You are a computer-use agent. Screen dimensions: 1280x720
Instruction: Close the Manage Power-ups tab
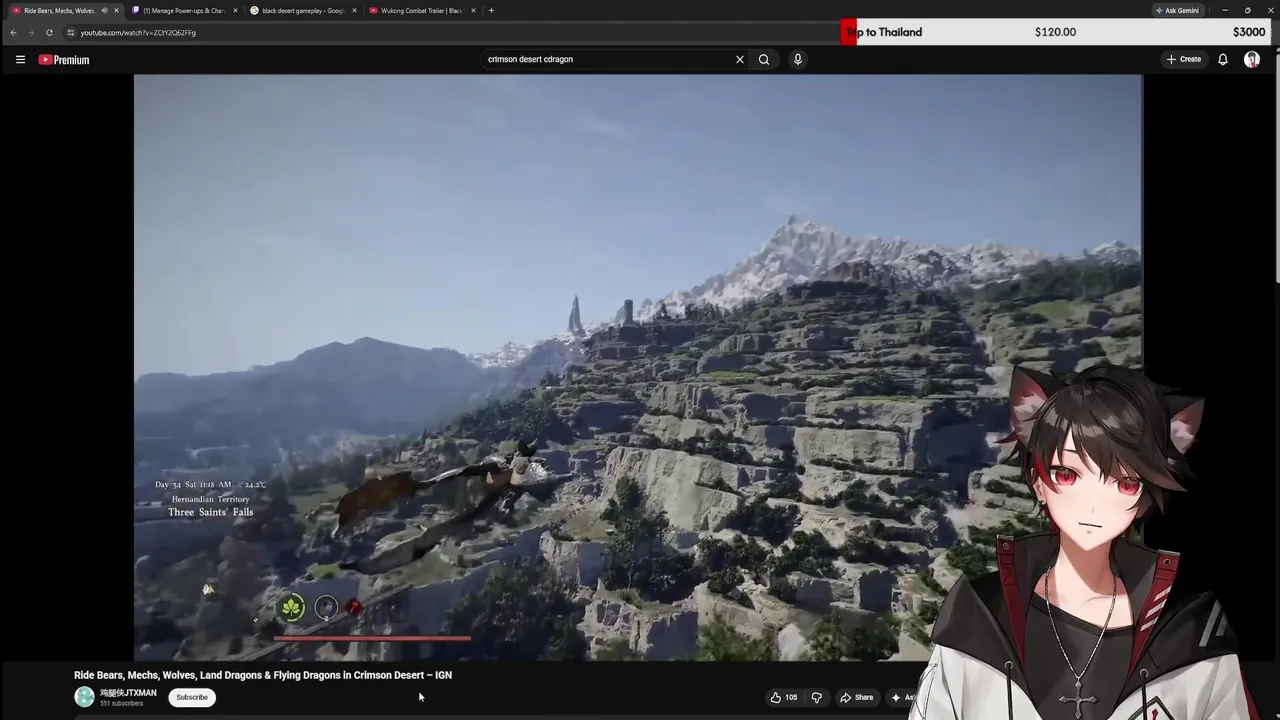[235, 10]
